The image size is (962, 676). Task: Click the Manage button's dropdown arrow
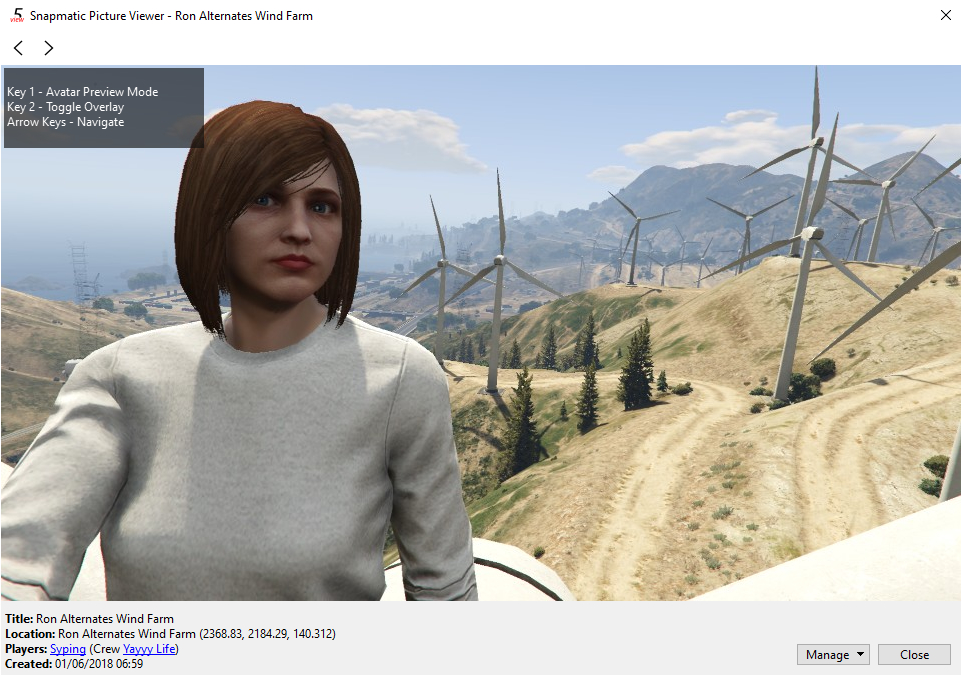coord(858,654)
